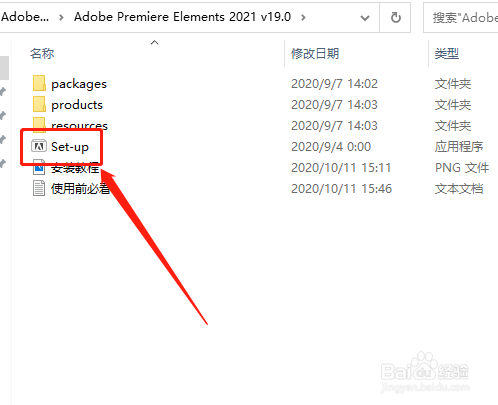Viewport: 498px width, 405px height.
Task: Select the Set-up application icon
Action: click(39, 146)
